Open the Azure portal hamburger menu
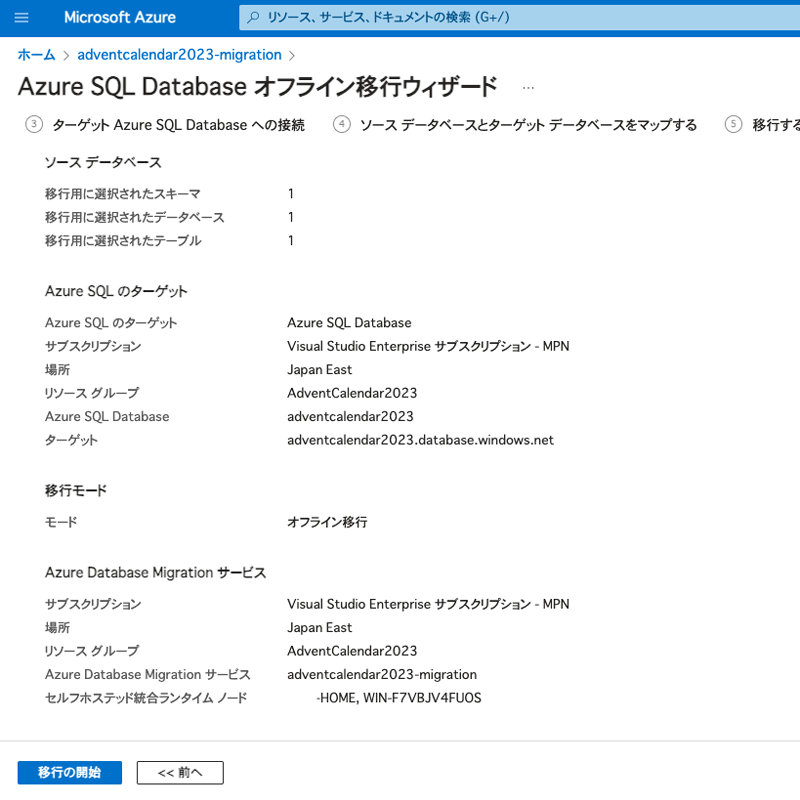The width and height of the screenshot is (800, 800). (21, 18)
